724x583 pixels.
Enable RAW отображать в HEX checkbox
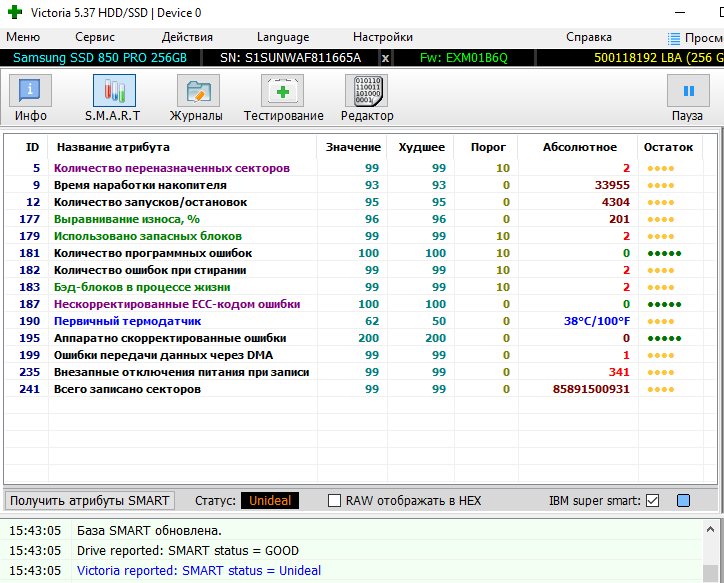(335, 500)
